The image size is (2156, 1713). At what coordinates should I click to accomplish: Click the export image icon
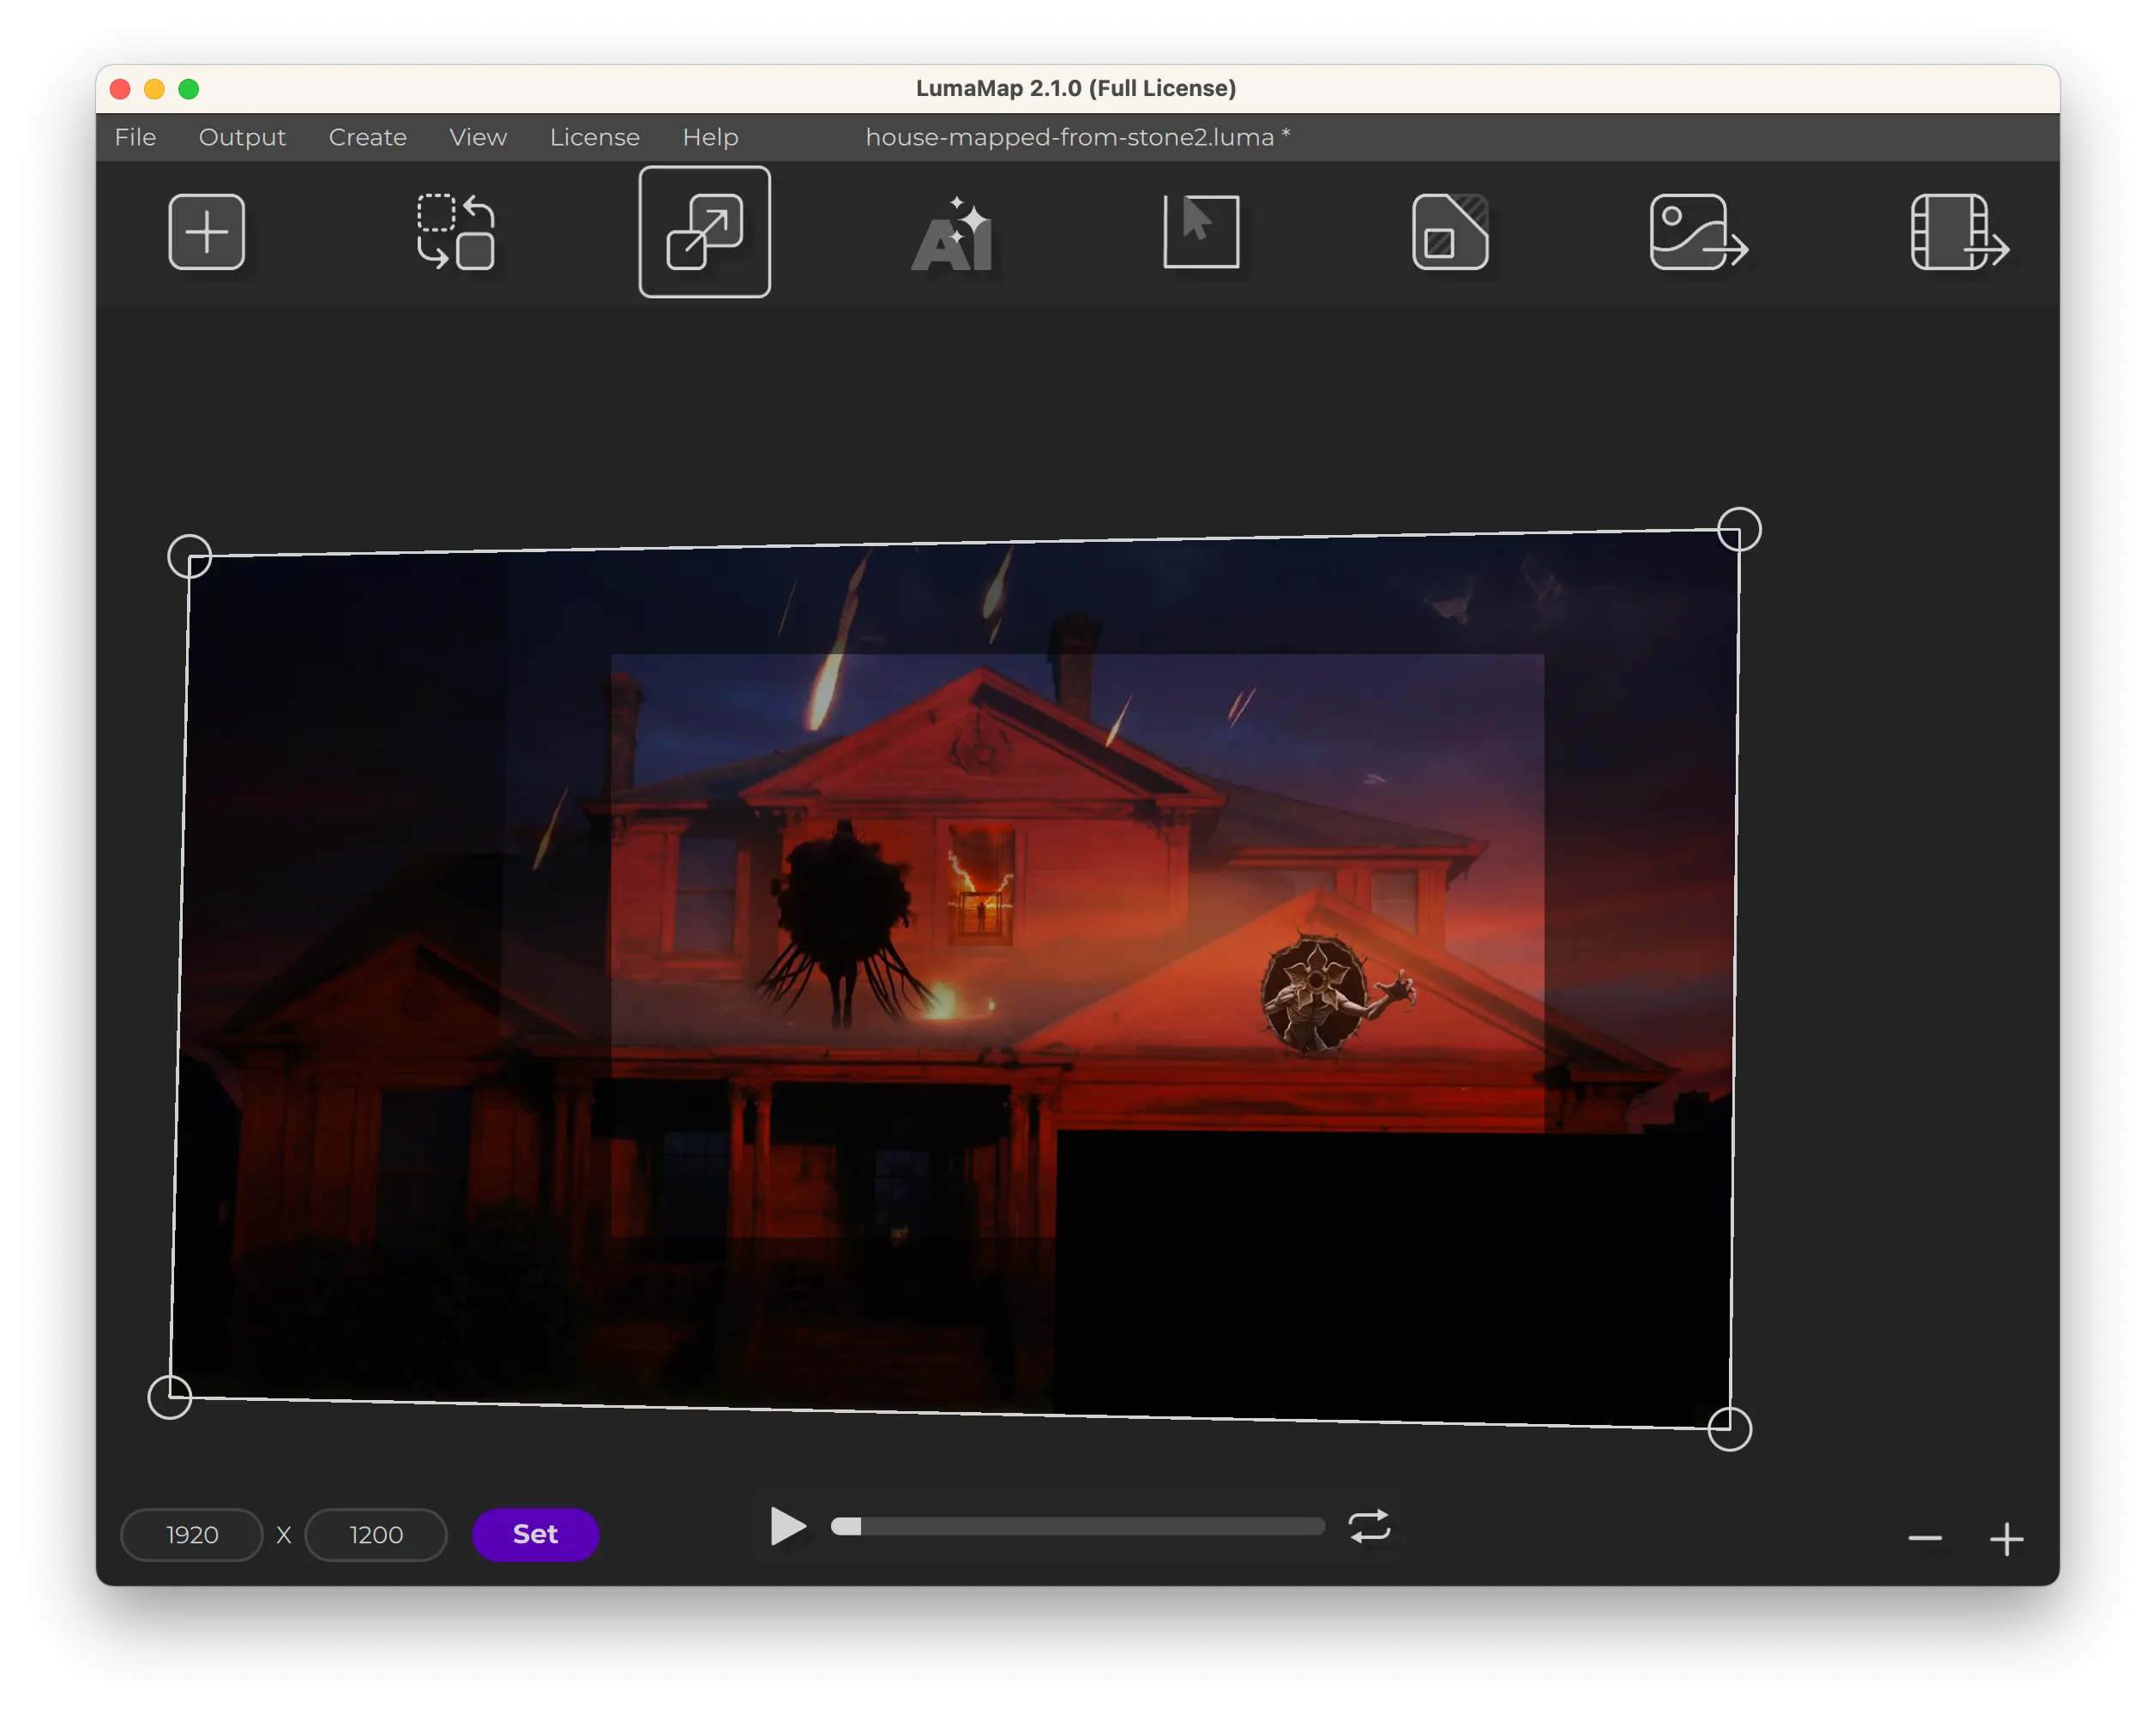point(1698,232)
